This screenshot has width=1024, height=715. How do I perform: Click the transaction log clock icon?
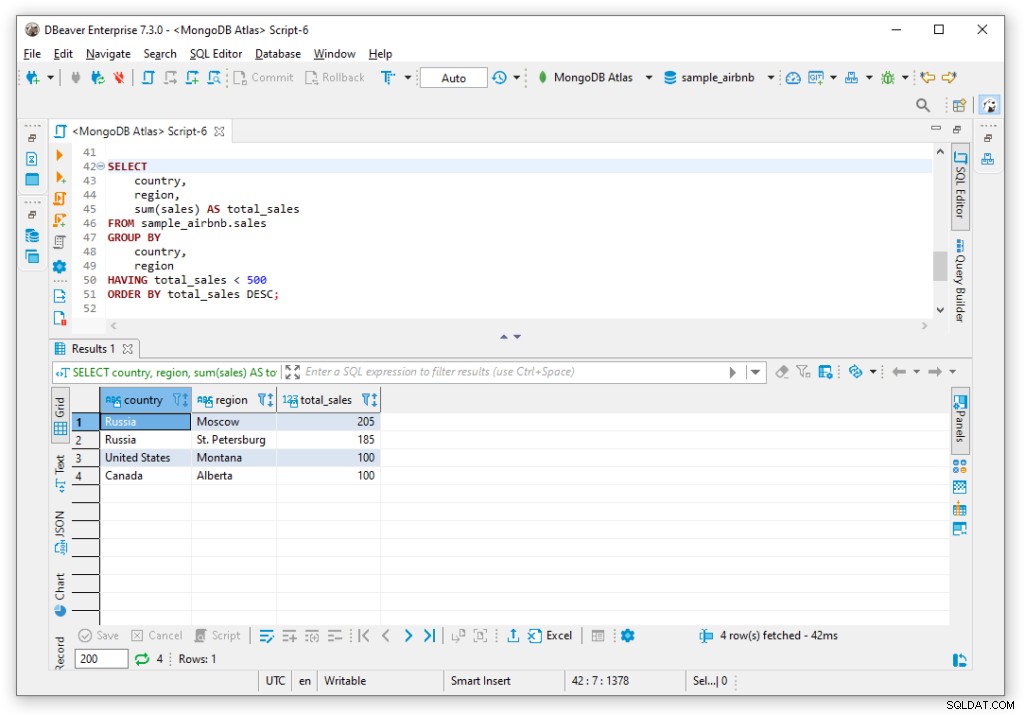coord(500,78)
